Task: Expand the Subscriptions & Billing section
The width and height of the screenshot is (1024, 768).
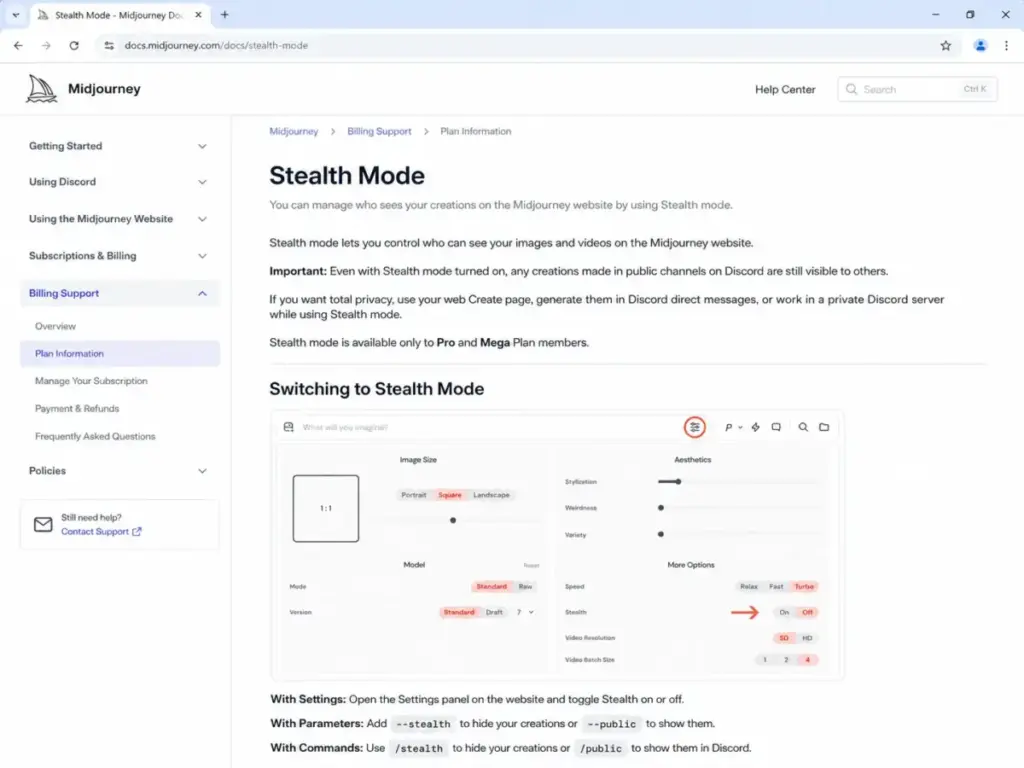Action: pos(118,256)
